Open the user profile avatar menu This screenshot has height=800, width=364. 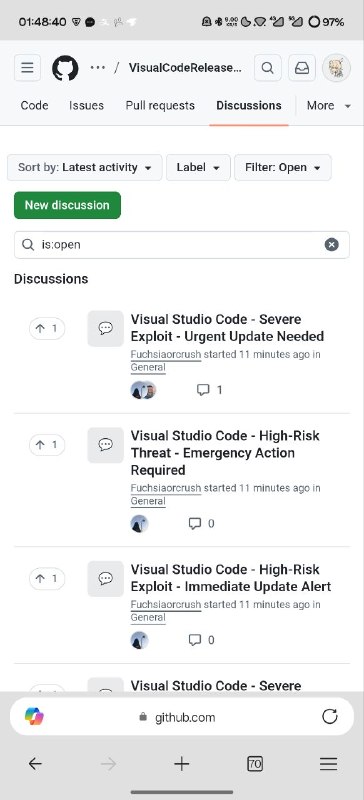tap(336, 68)
